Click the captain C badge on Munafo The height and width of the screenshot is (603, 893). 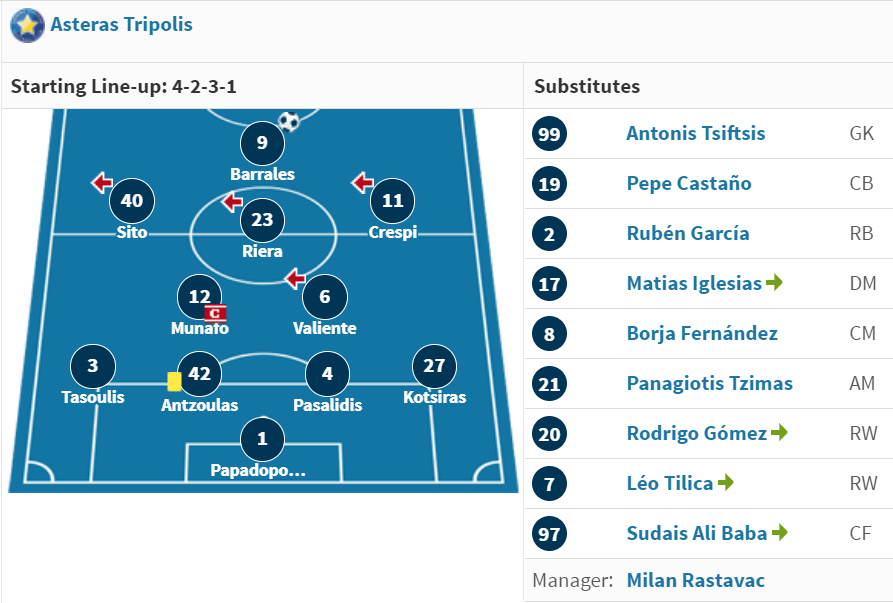[215, 314]
